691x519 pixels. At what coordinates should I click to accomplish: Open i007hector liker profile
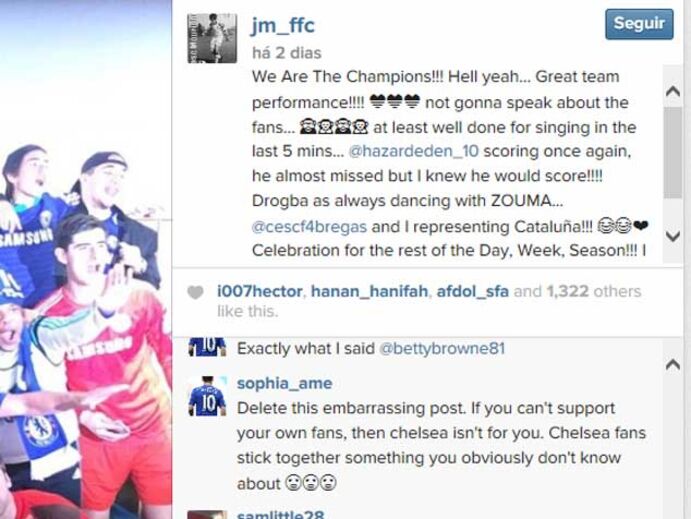(260, 291)
